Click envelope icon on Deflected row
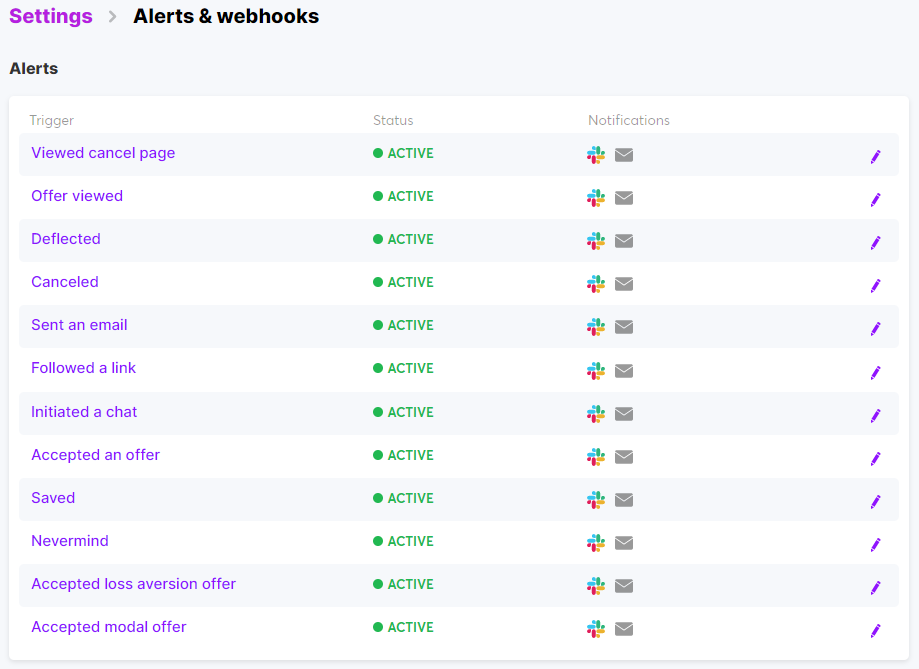The image size is (919, 669). (x=624, y=240)
